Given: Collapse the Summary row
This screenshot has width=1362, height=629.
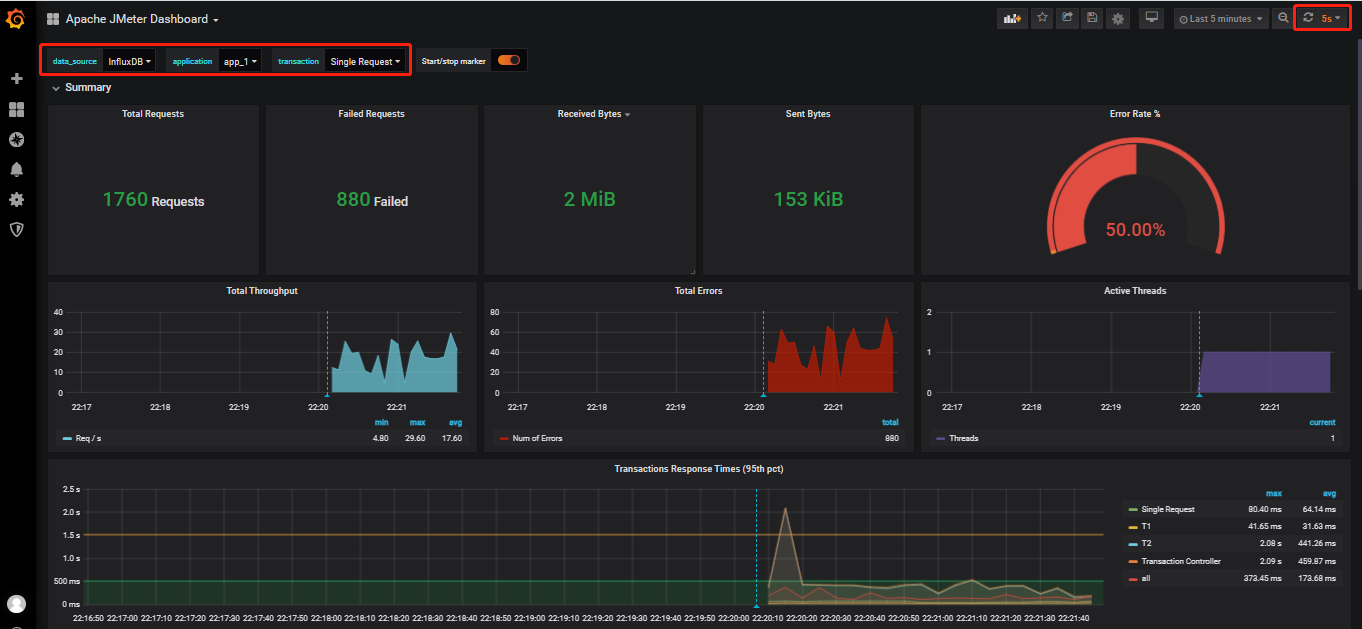Looking at the screenshot, I should (81, 88).
